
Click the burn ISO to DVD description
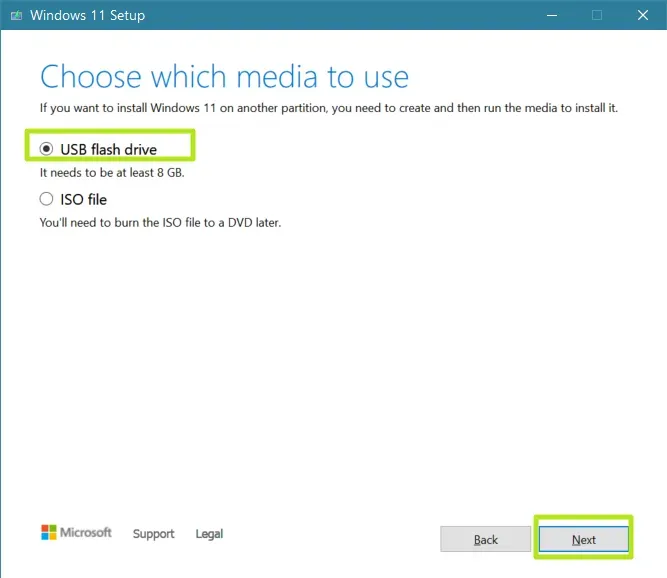click(x=160, y=222)
